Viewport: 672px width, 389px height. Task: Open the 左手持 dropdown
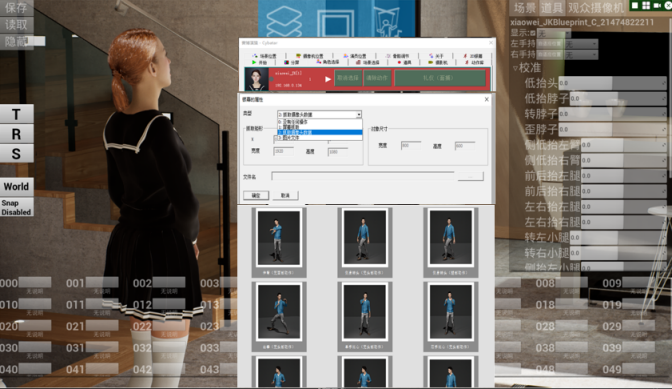581,44
